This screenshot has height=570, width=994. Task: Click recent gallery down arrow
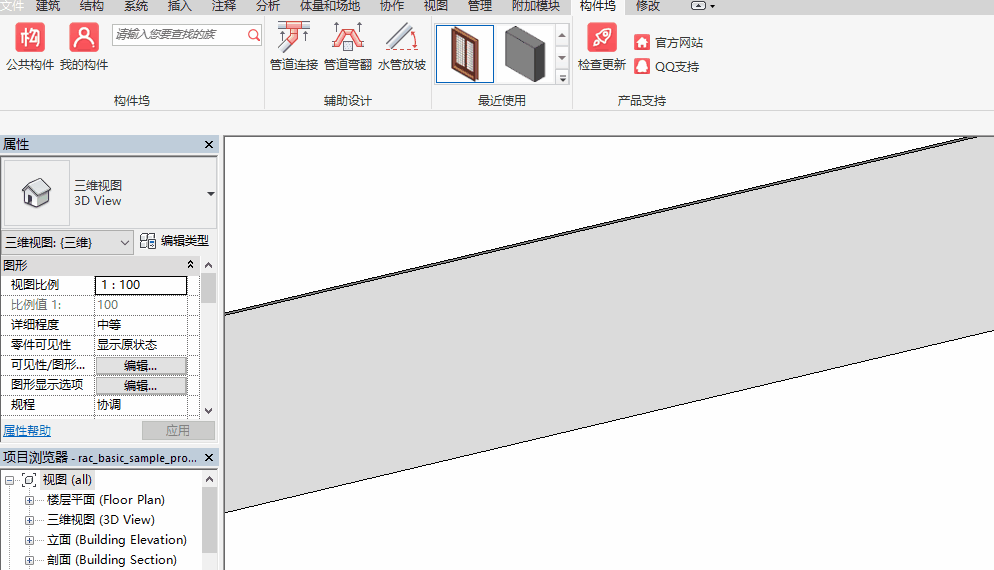[562, 58]
